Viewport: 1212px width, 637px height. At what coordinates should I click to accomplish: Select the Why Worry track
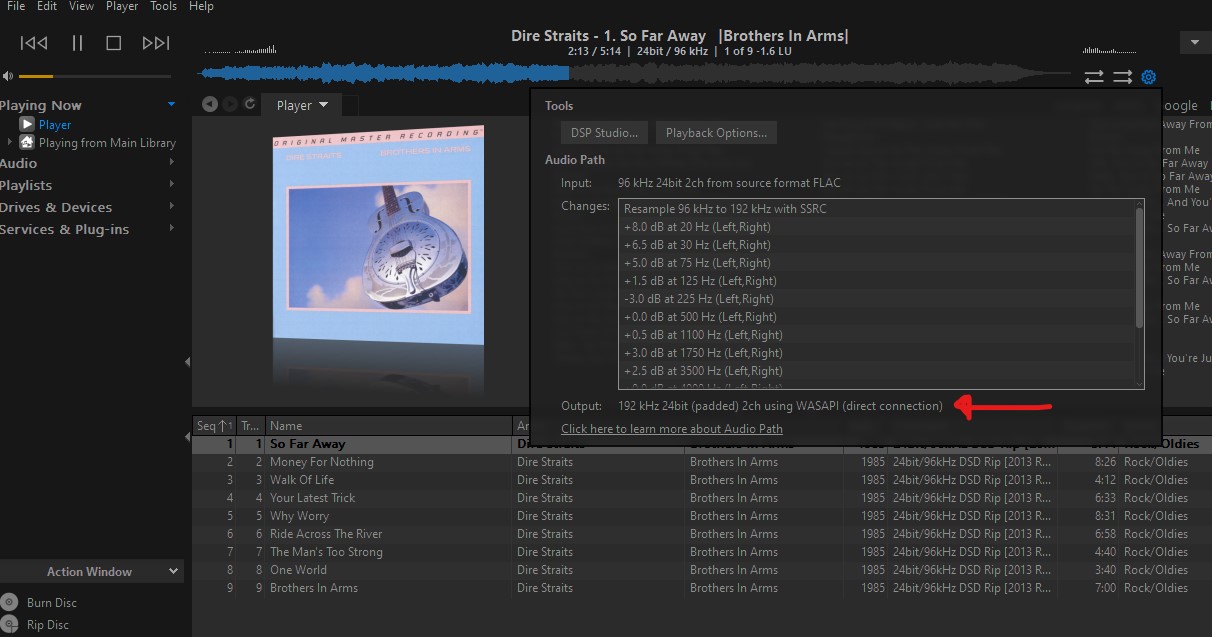[701, 516]
